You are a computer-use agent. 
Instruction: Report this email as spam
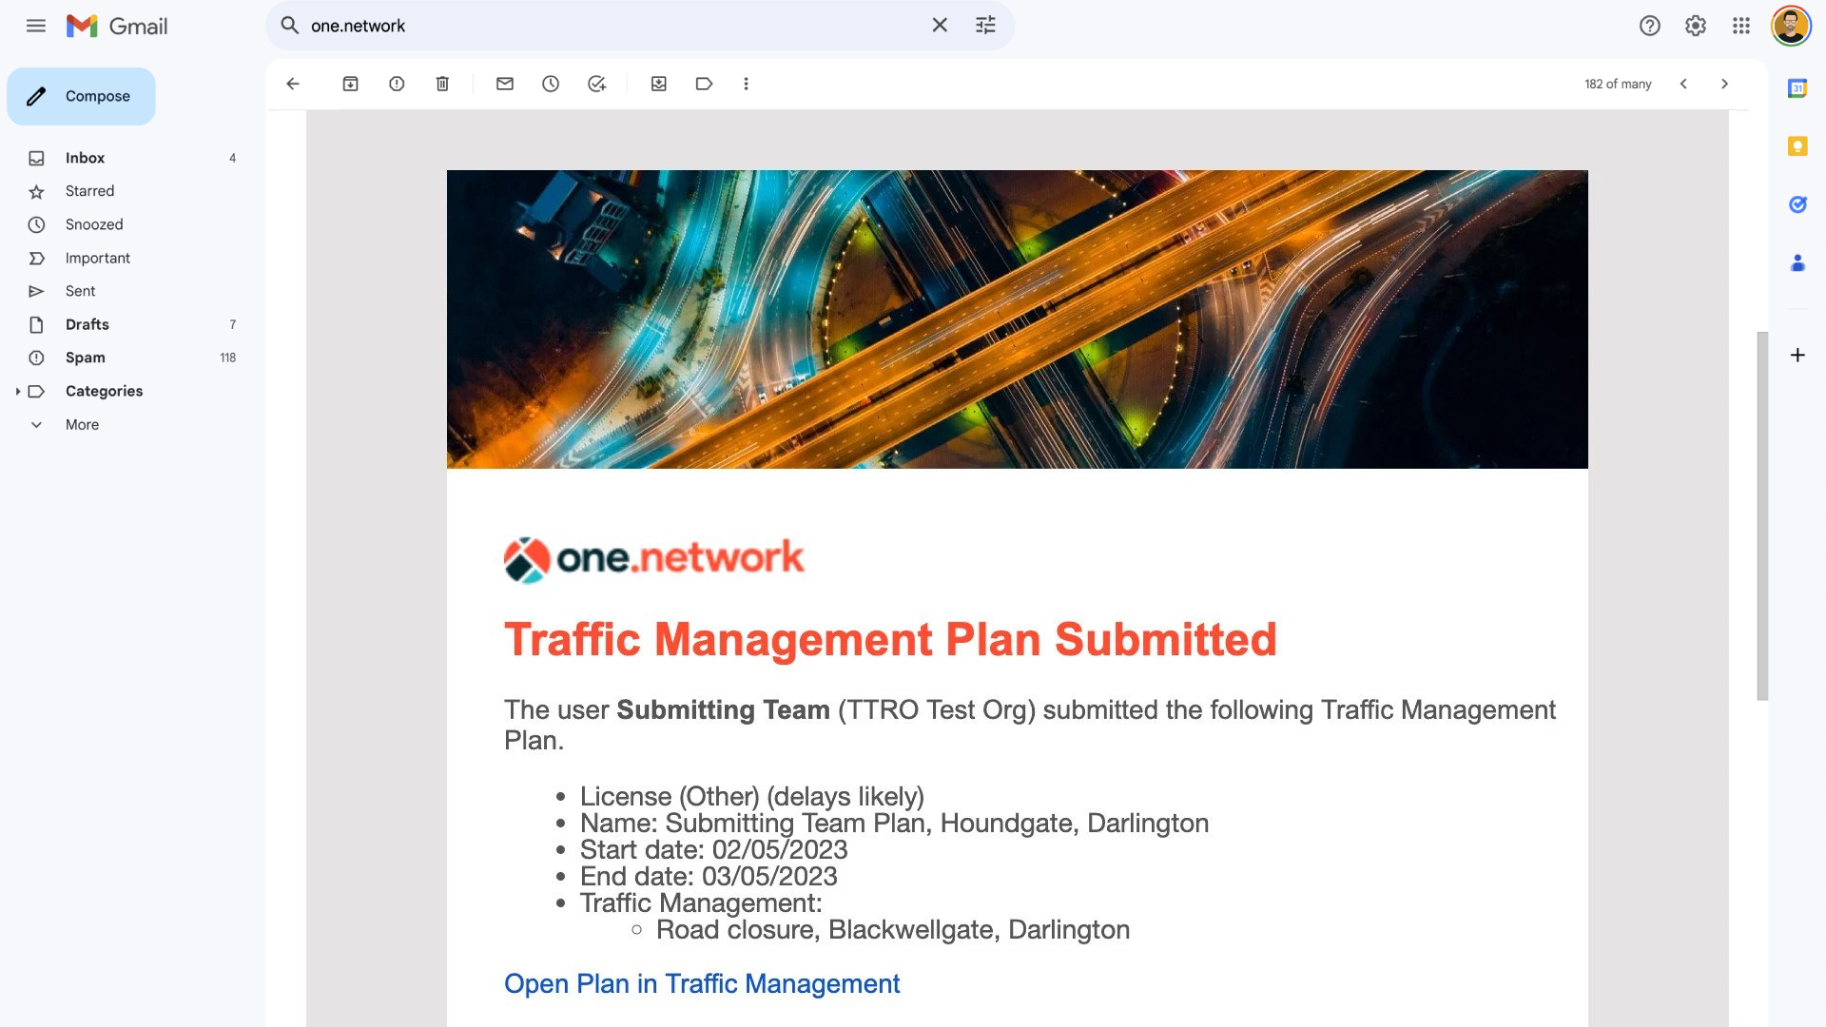[x=396, y=84]
